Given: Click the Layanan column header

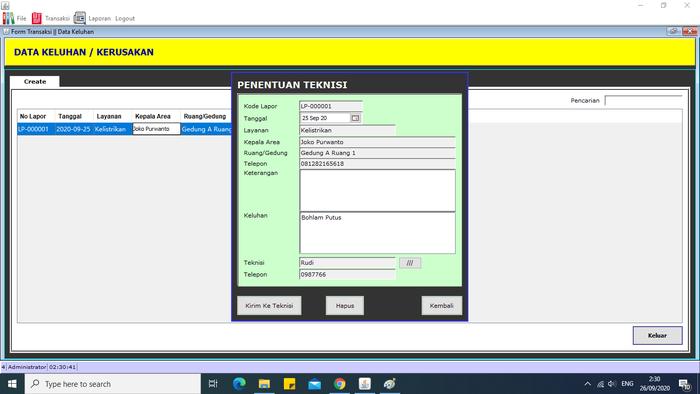Looking at the screenshot, I should coord(112,116).
